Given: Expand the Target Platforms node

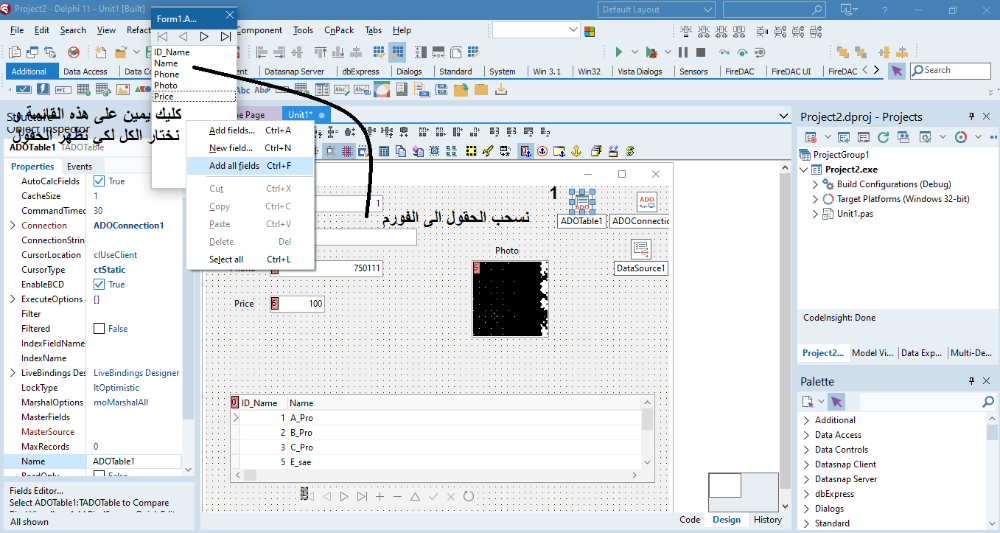Looking at the screenshot, I should [815, 199].
